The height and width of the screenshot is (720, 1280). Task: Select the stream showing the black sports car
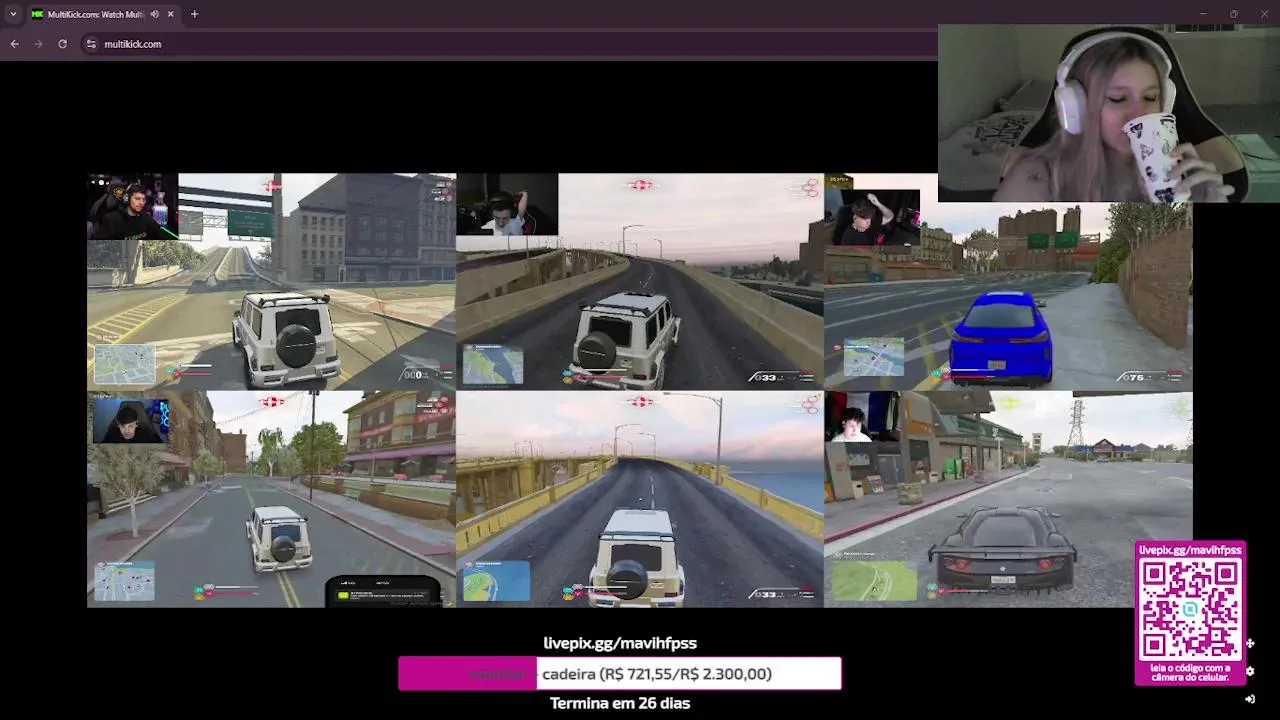(1008, 499)
